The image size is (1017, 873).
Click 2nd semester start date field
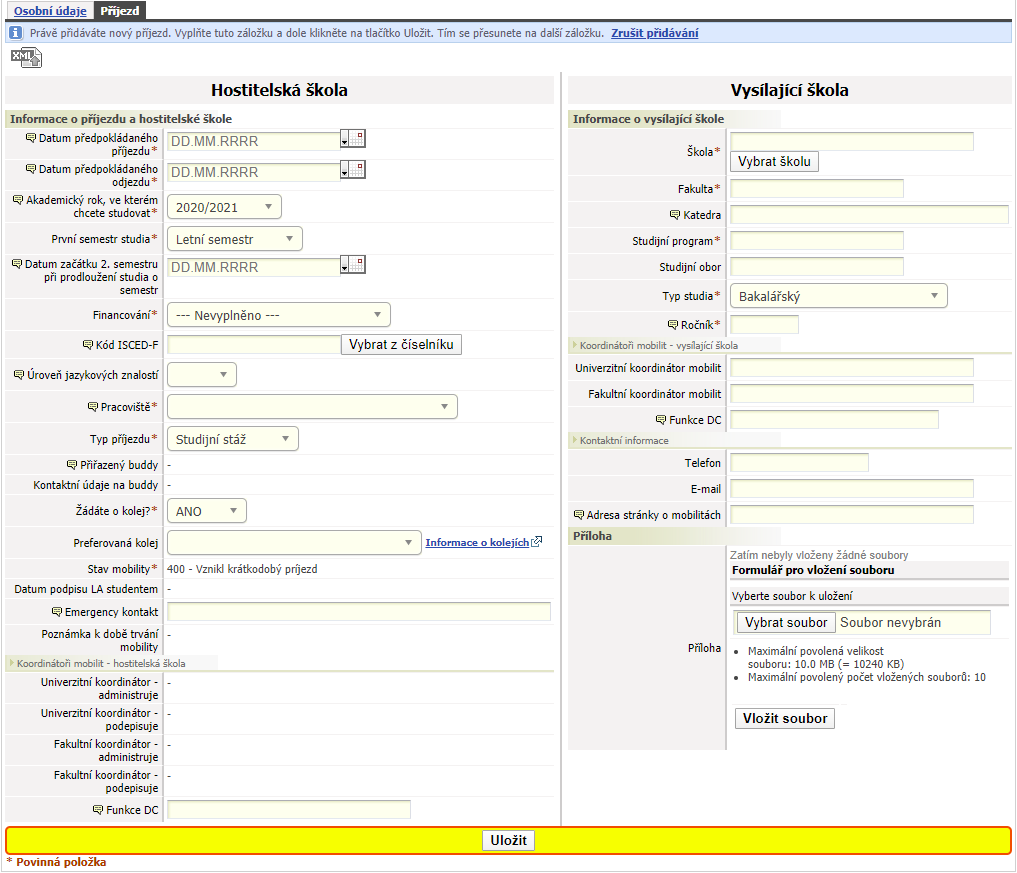tap(254, 267)
